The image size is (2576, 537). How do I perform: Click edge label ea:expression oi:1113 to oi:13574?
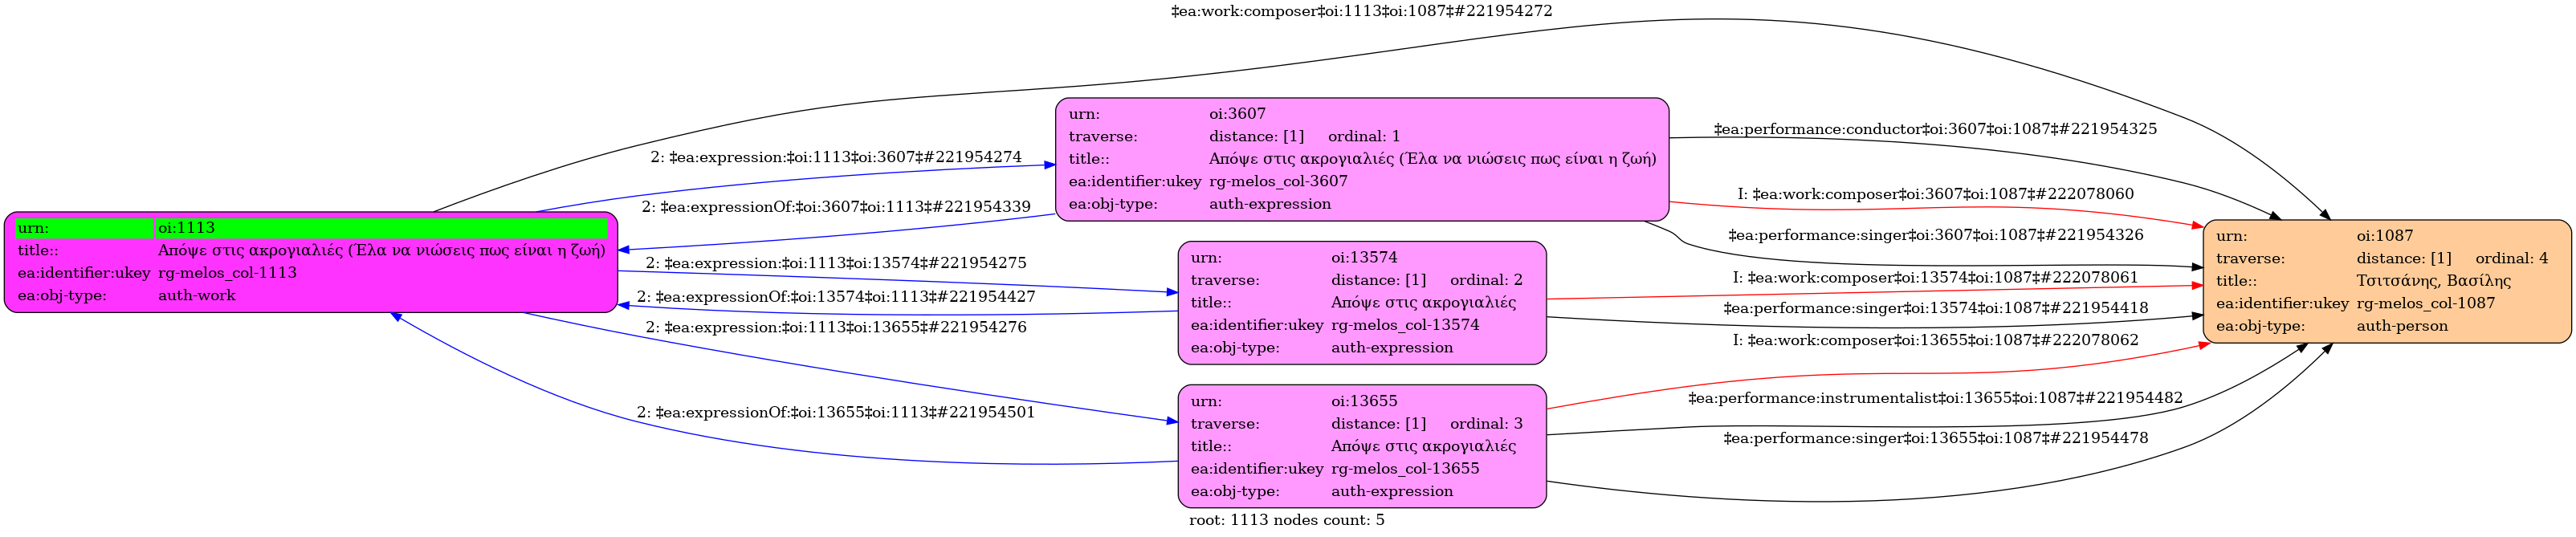point(836,263)
